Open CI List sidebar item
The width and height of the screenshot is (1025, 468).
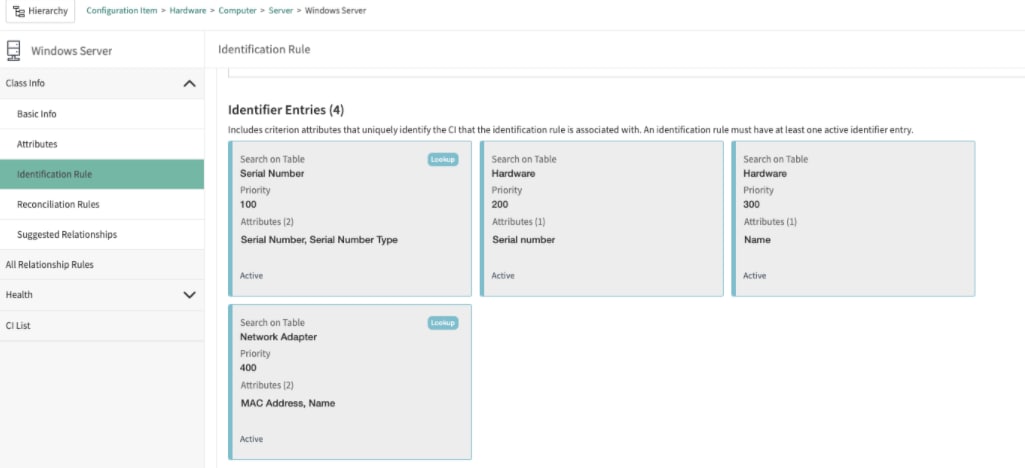coord(102,326)
